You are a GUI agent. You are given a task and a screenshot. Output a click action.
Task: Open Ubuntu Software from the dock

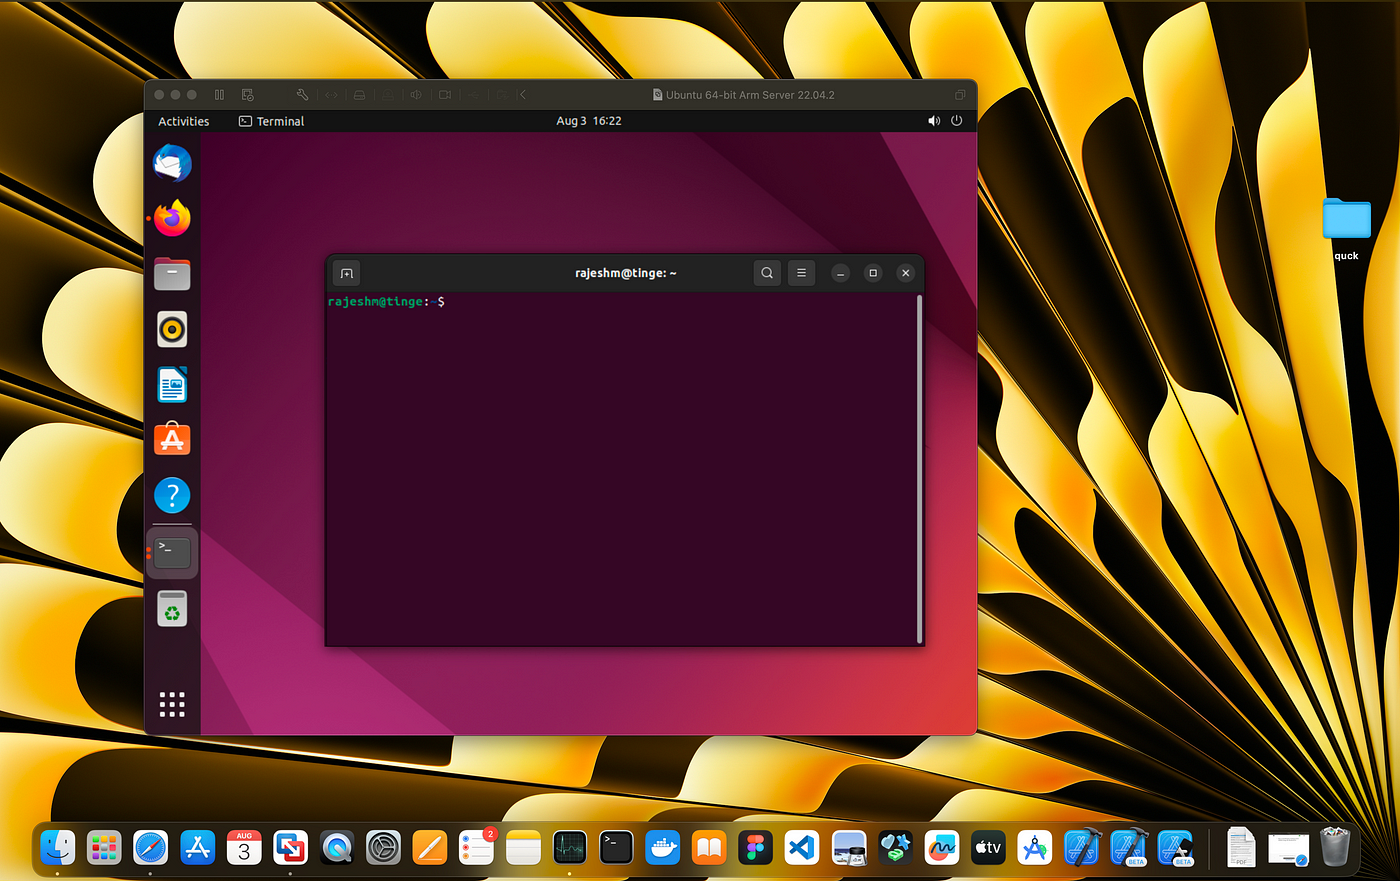coord(172,439)
